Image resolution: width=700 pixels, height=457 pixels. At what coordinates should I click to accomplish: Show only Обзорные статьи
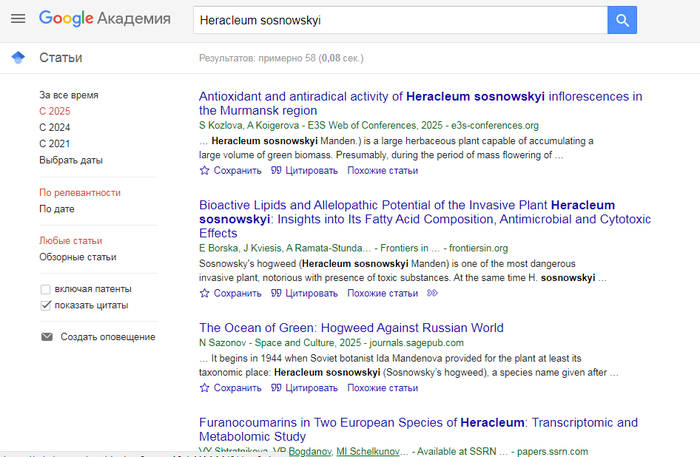point(77,257)
